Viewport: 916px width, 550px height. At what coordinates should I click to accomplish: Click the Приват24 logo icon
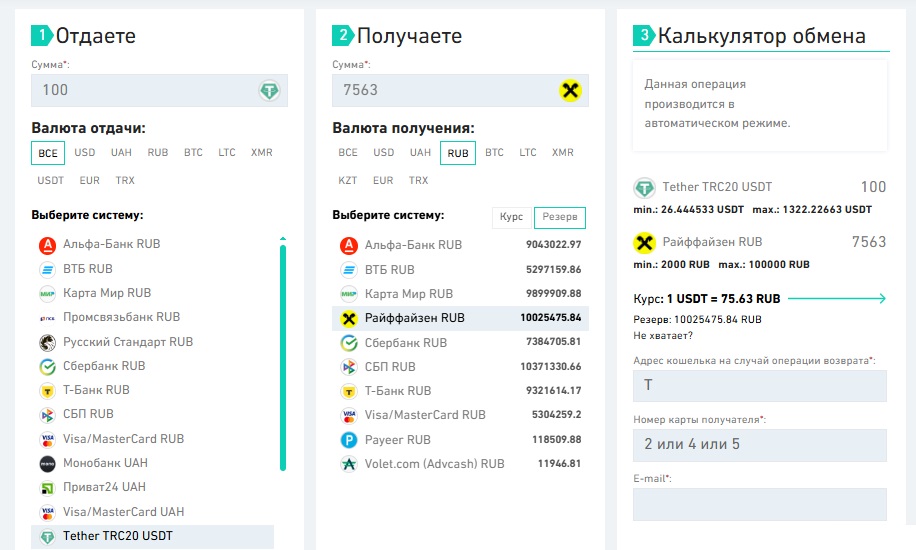(47, 488)
